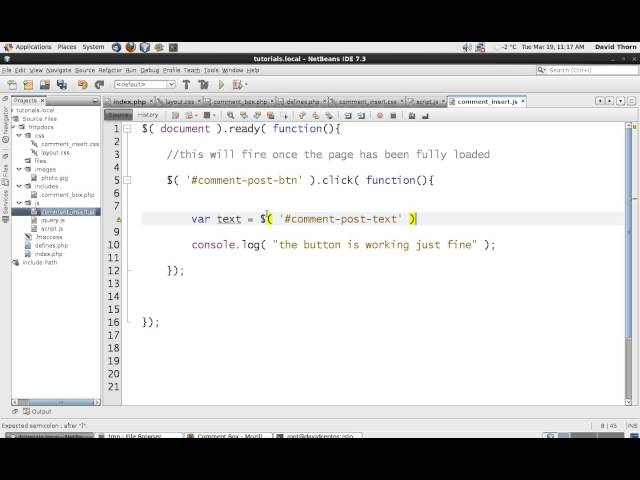Screen dimensions: 640x480
Task: Open the document list dropdown arrow
Action: pos(620,101)
